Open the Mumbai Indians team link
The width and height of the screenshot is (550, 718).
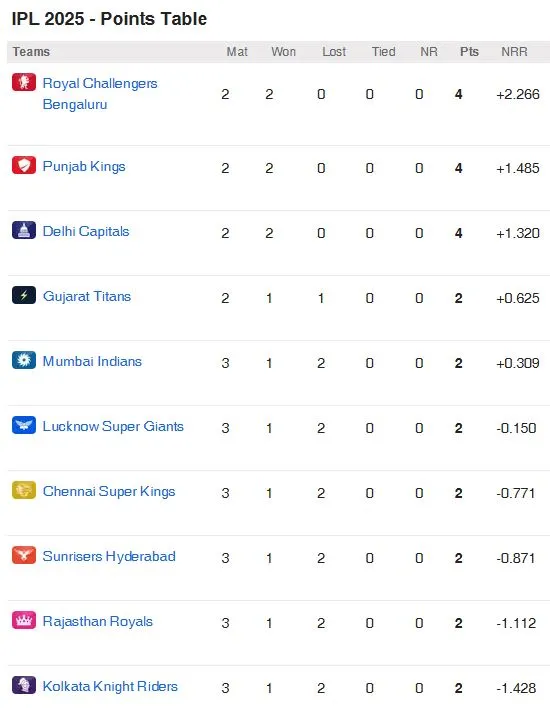[92, 361]
